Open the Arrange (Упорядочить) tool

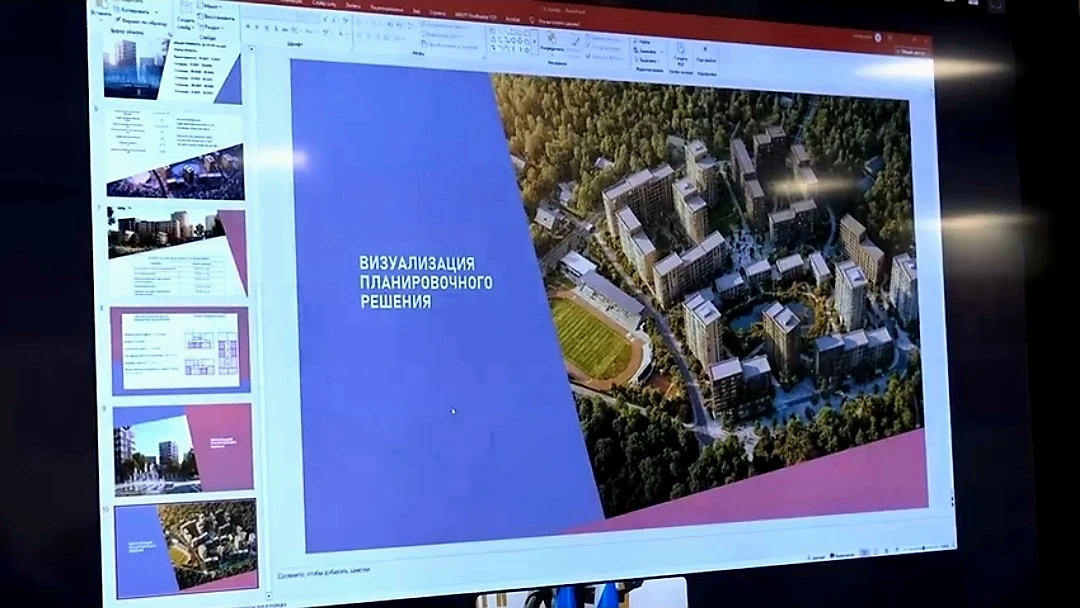click(552, 43)
